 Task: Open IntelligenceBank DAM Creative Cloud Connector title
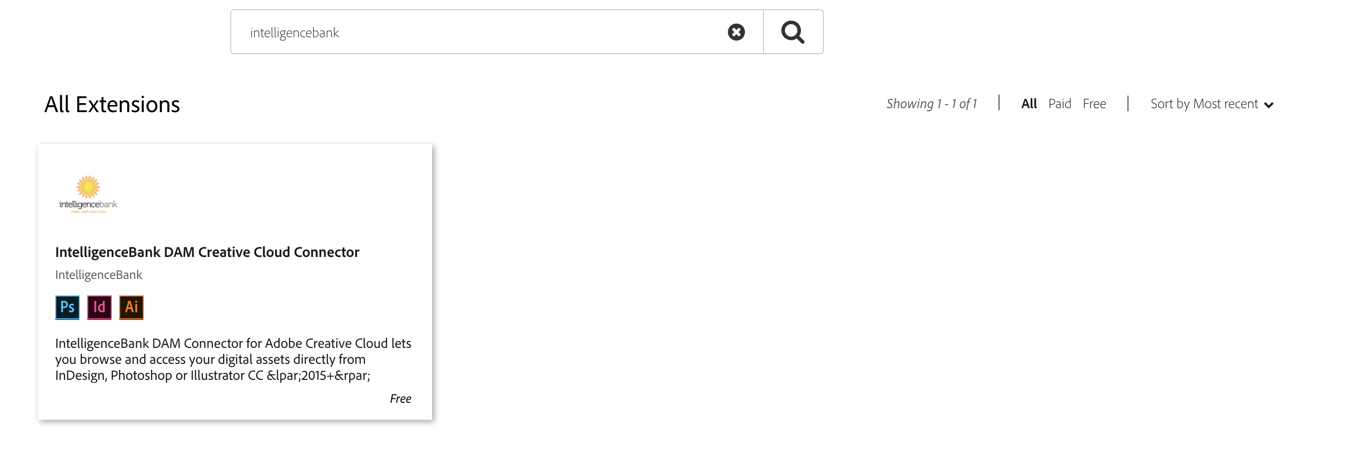tap(207, 252)
